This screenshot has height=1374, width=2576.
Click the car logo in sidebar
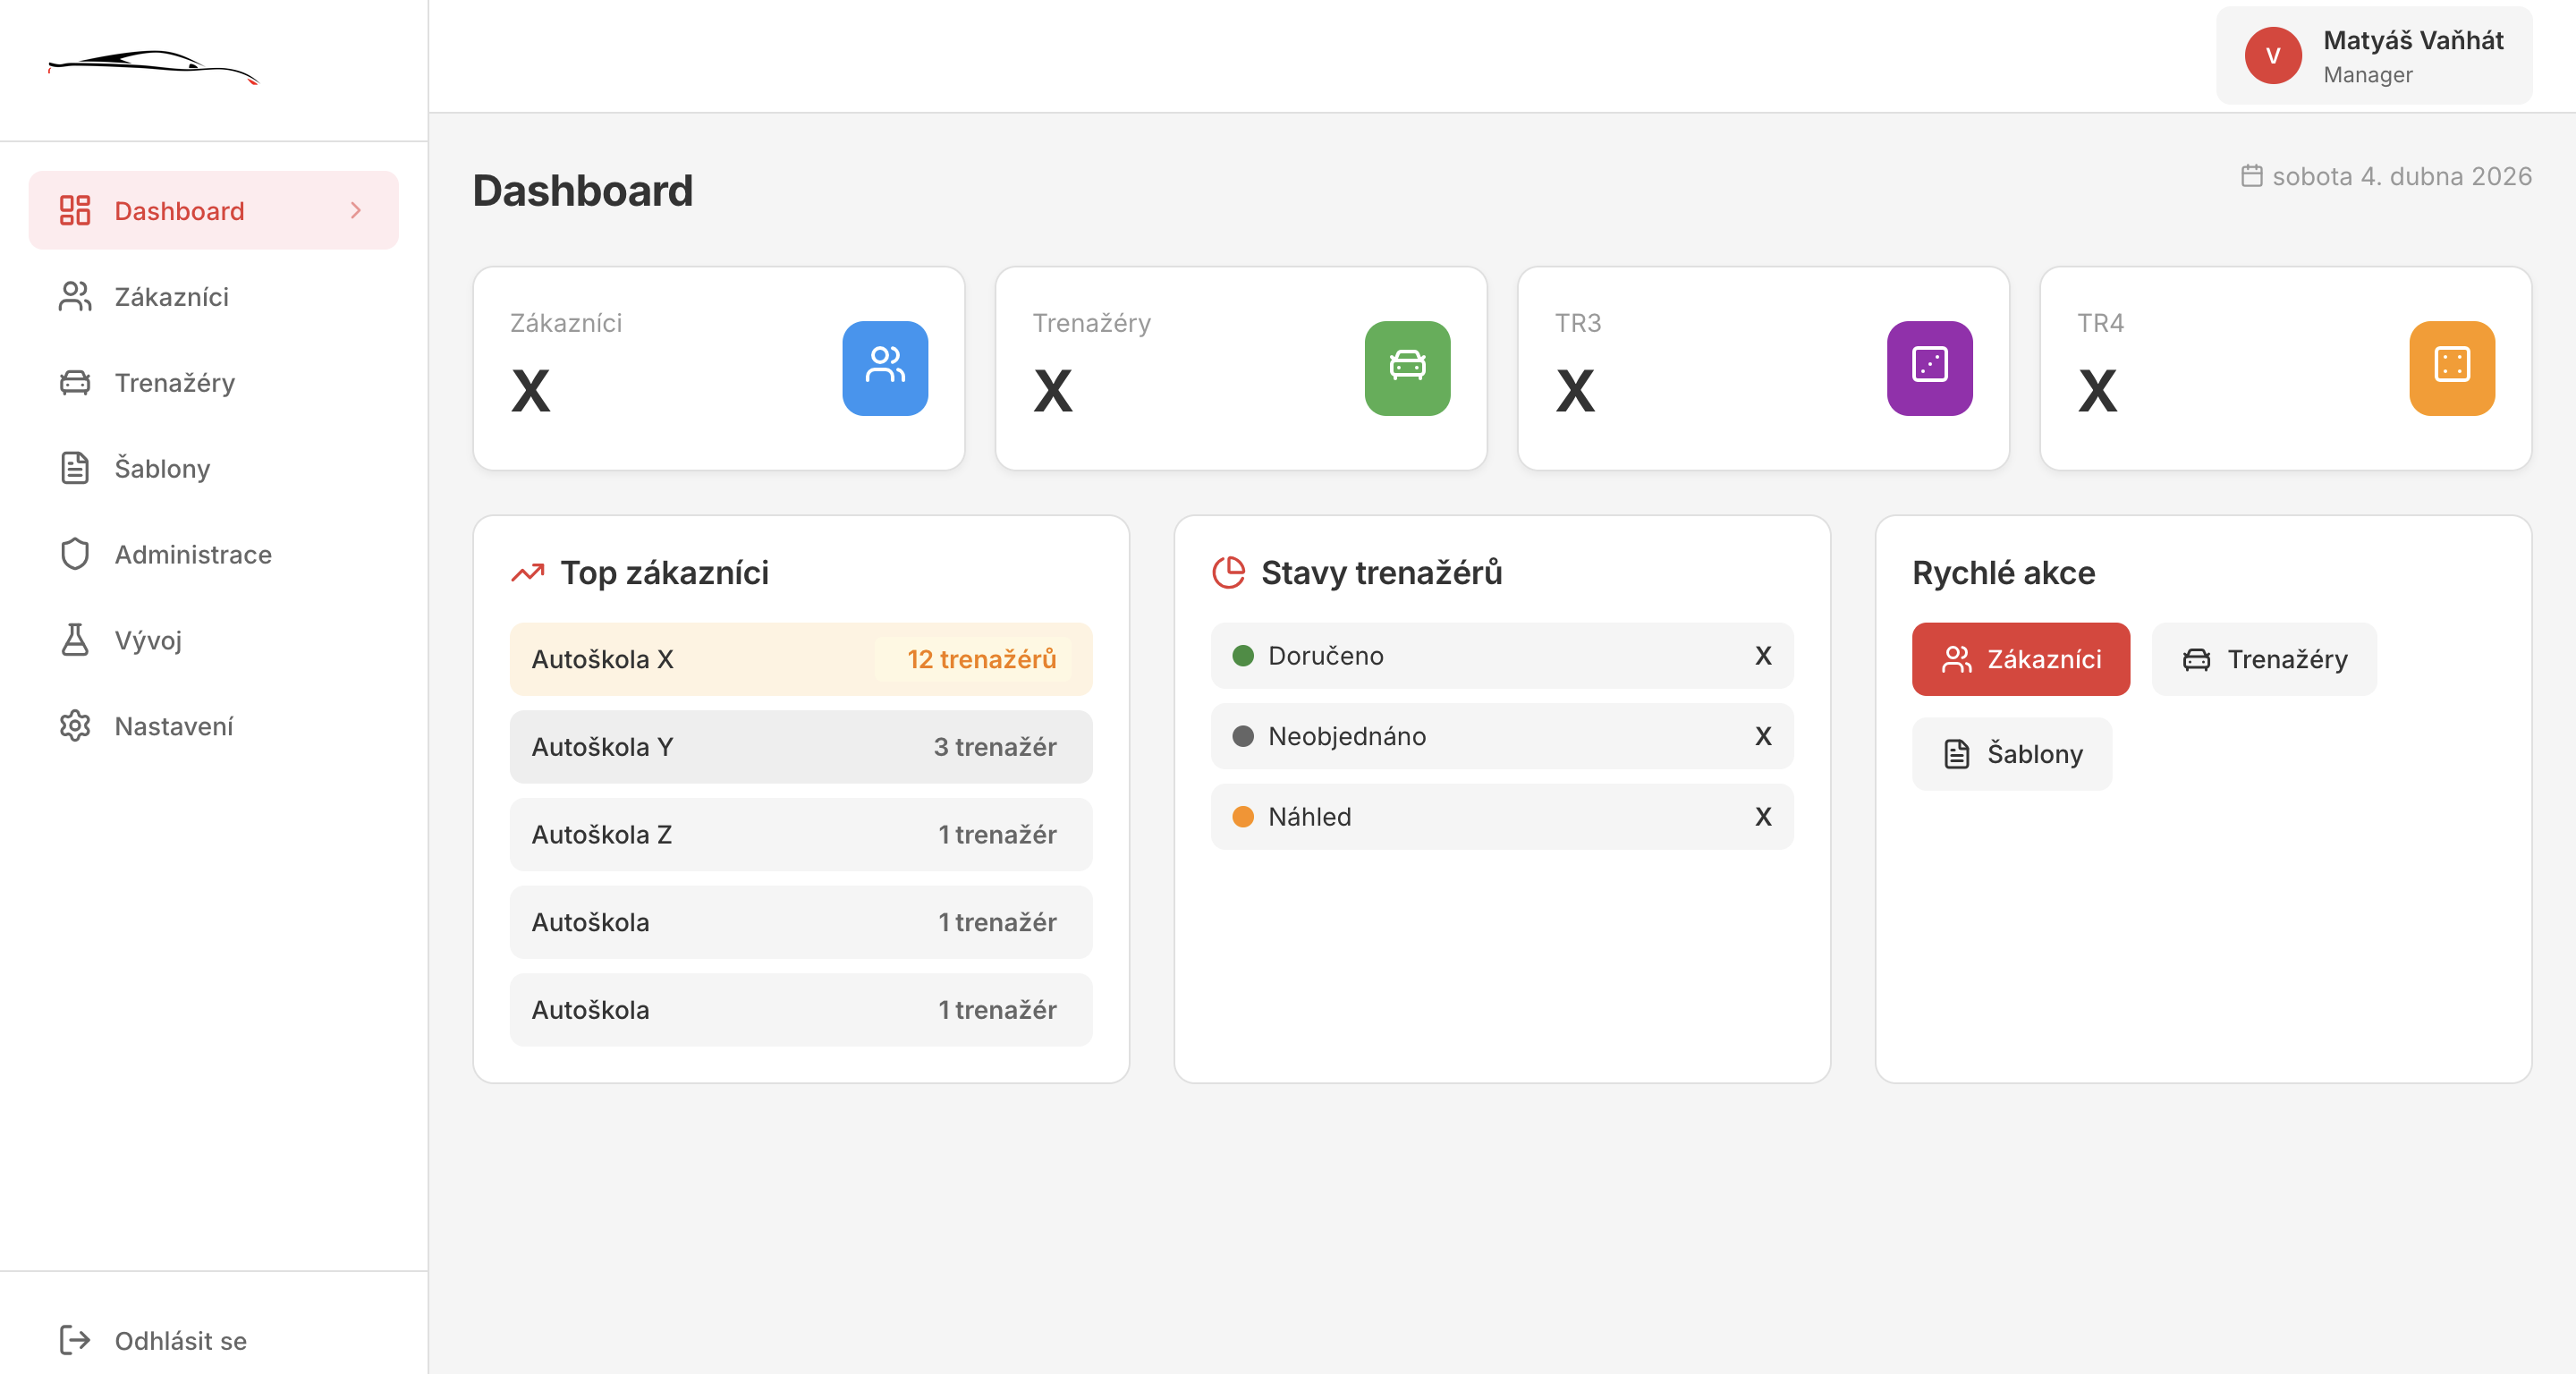153,67
